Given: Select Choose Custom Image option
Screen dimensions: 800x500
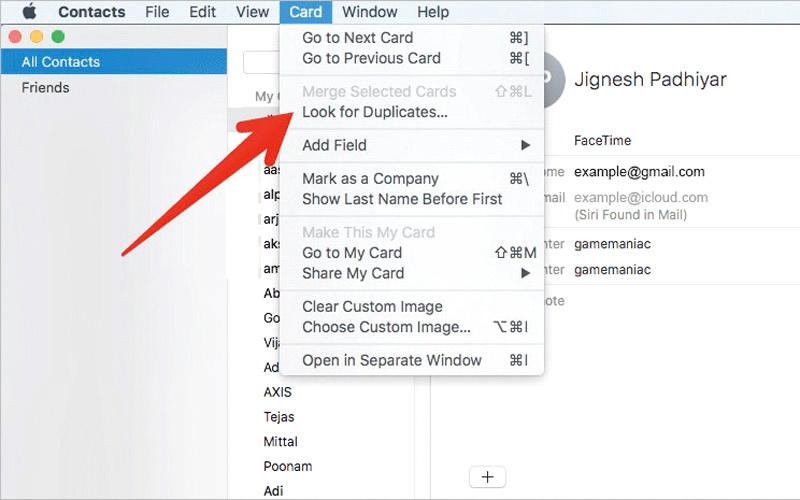Looking at the screenshot, I should click(386, 327).
